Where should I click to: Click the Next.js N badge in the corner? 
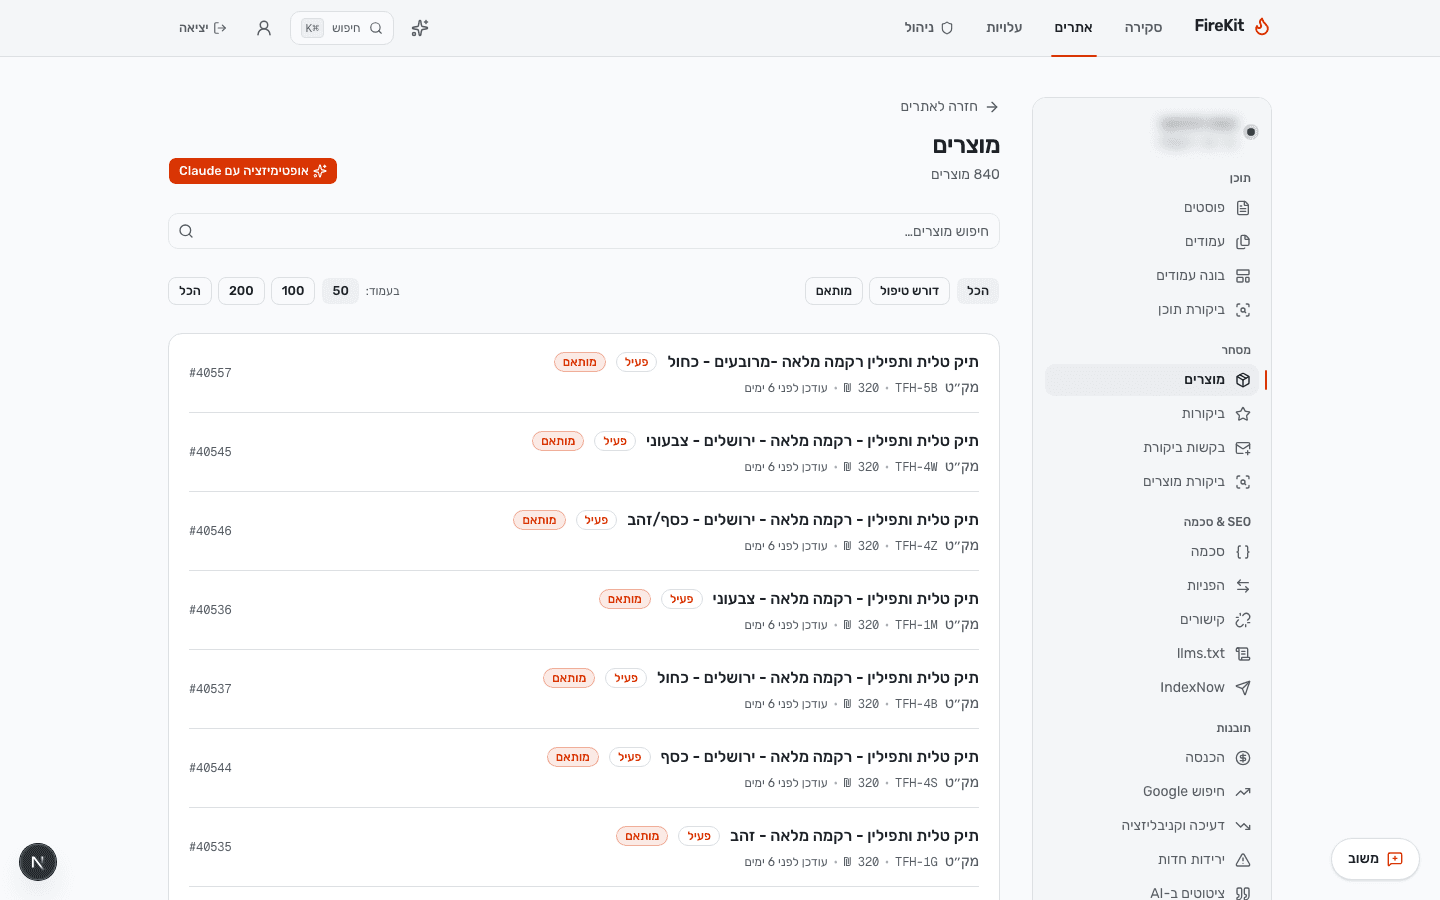coord(38,862)
